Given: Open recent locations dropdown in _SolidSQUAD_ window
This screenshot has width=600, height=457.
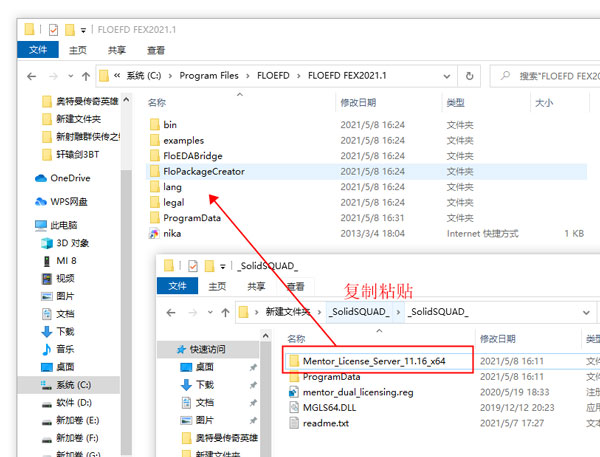Looking at the screenshot, I should pos(210,312).
